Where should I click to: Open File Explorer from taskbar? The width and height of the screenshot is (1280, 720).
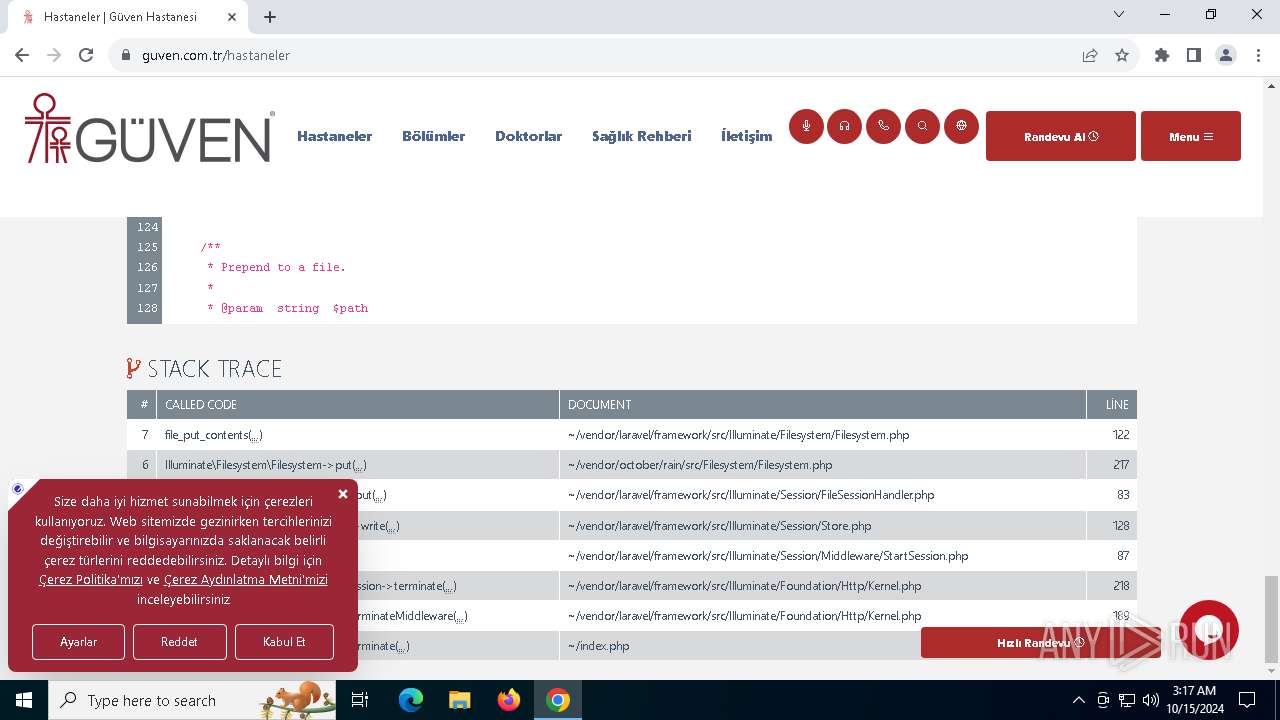click(x=459, y=700)
